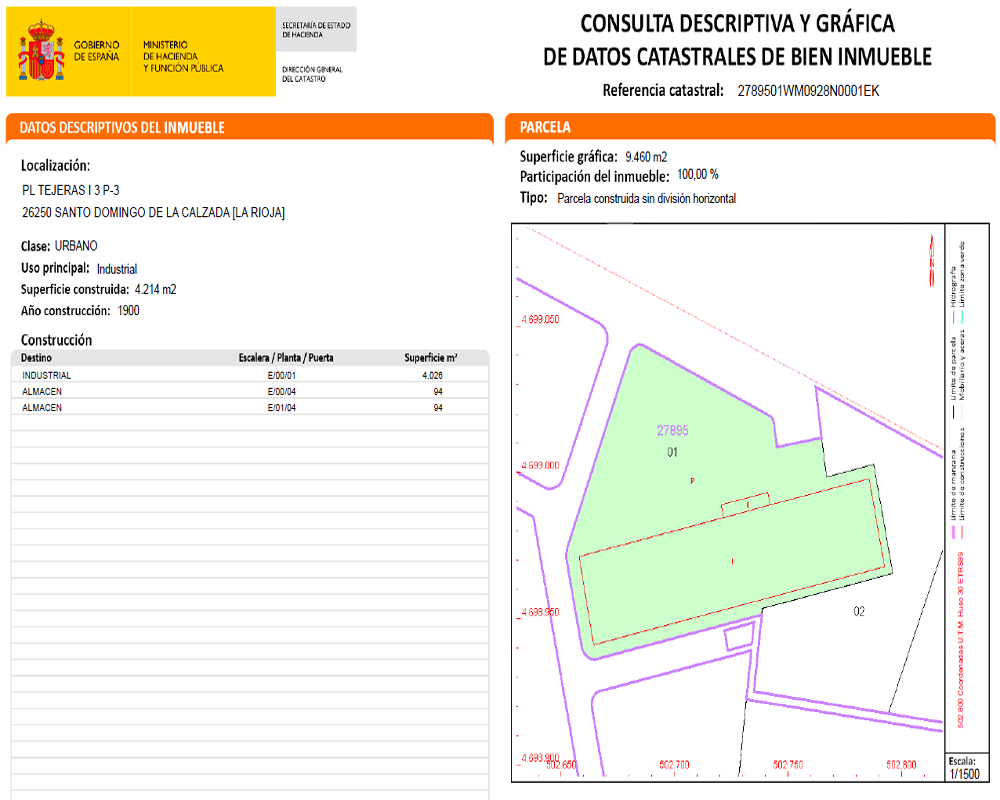
Task: Click the 'Superficie m²' column header
Action: coord(431,358)
